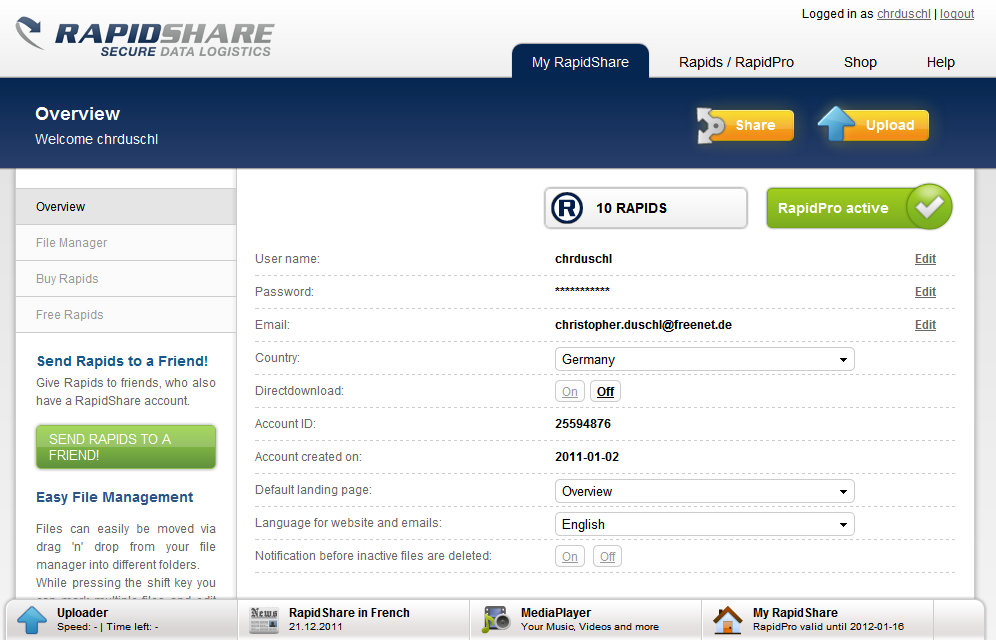
Task: Click the blue Upload arrow icon
Action: tap(836, 124)
